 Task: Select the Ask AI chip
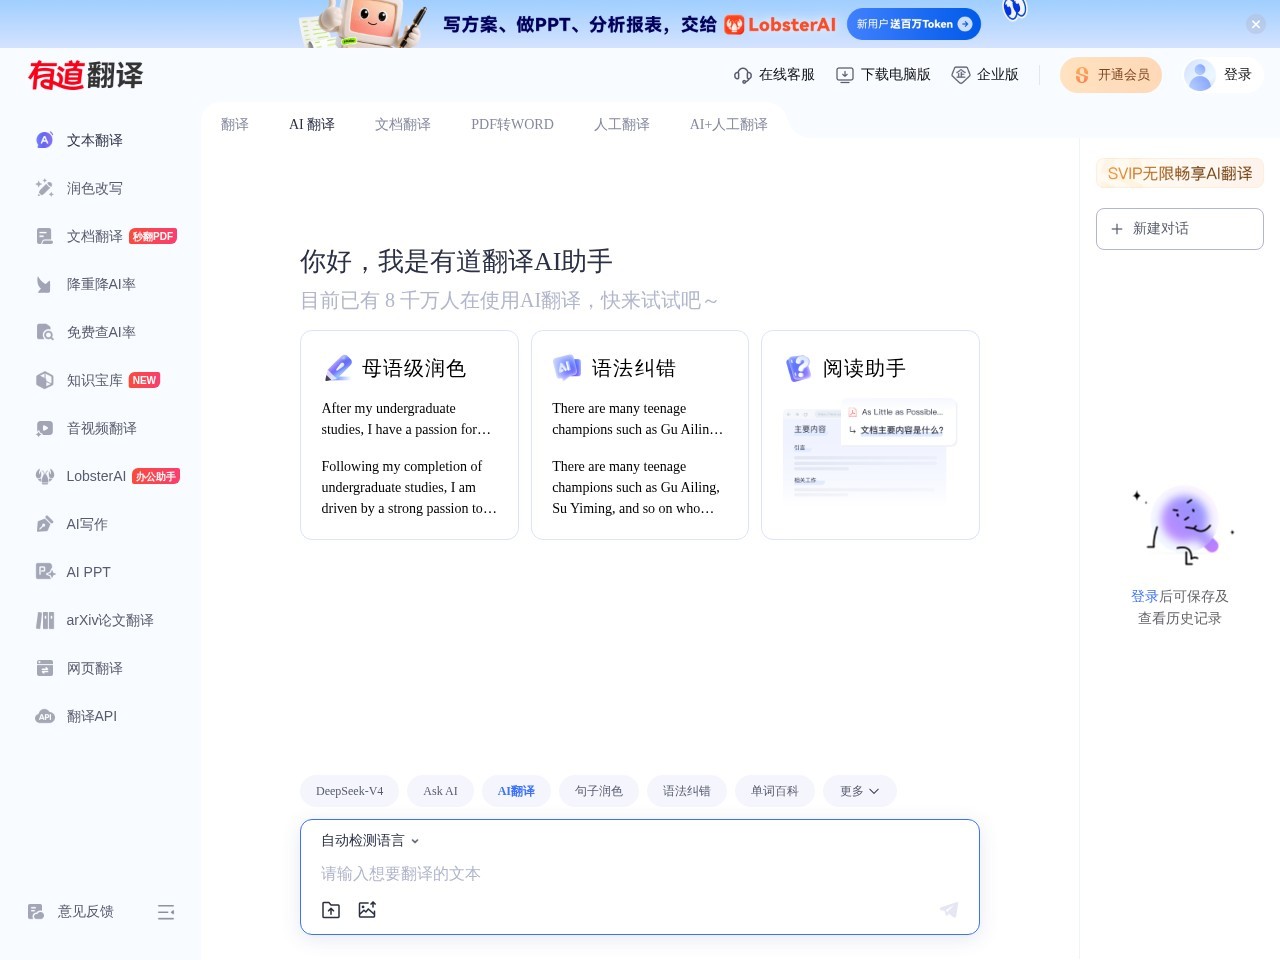pos(440,791)
